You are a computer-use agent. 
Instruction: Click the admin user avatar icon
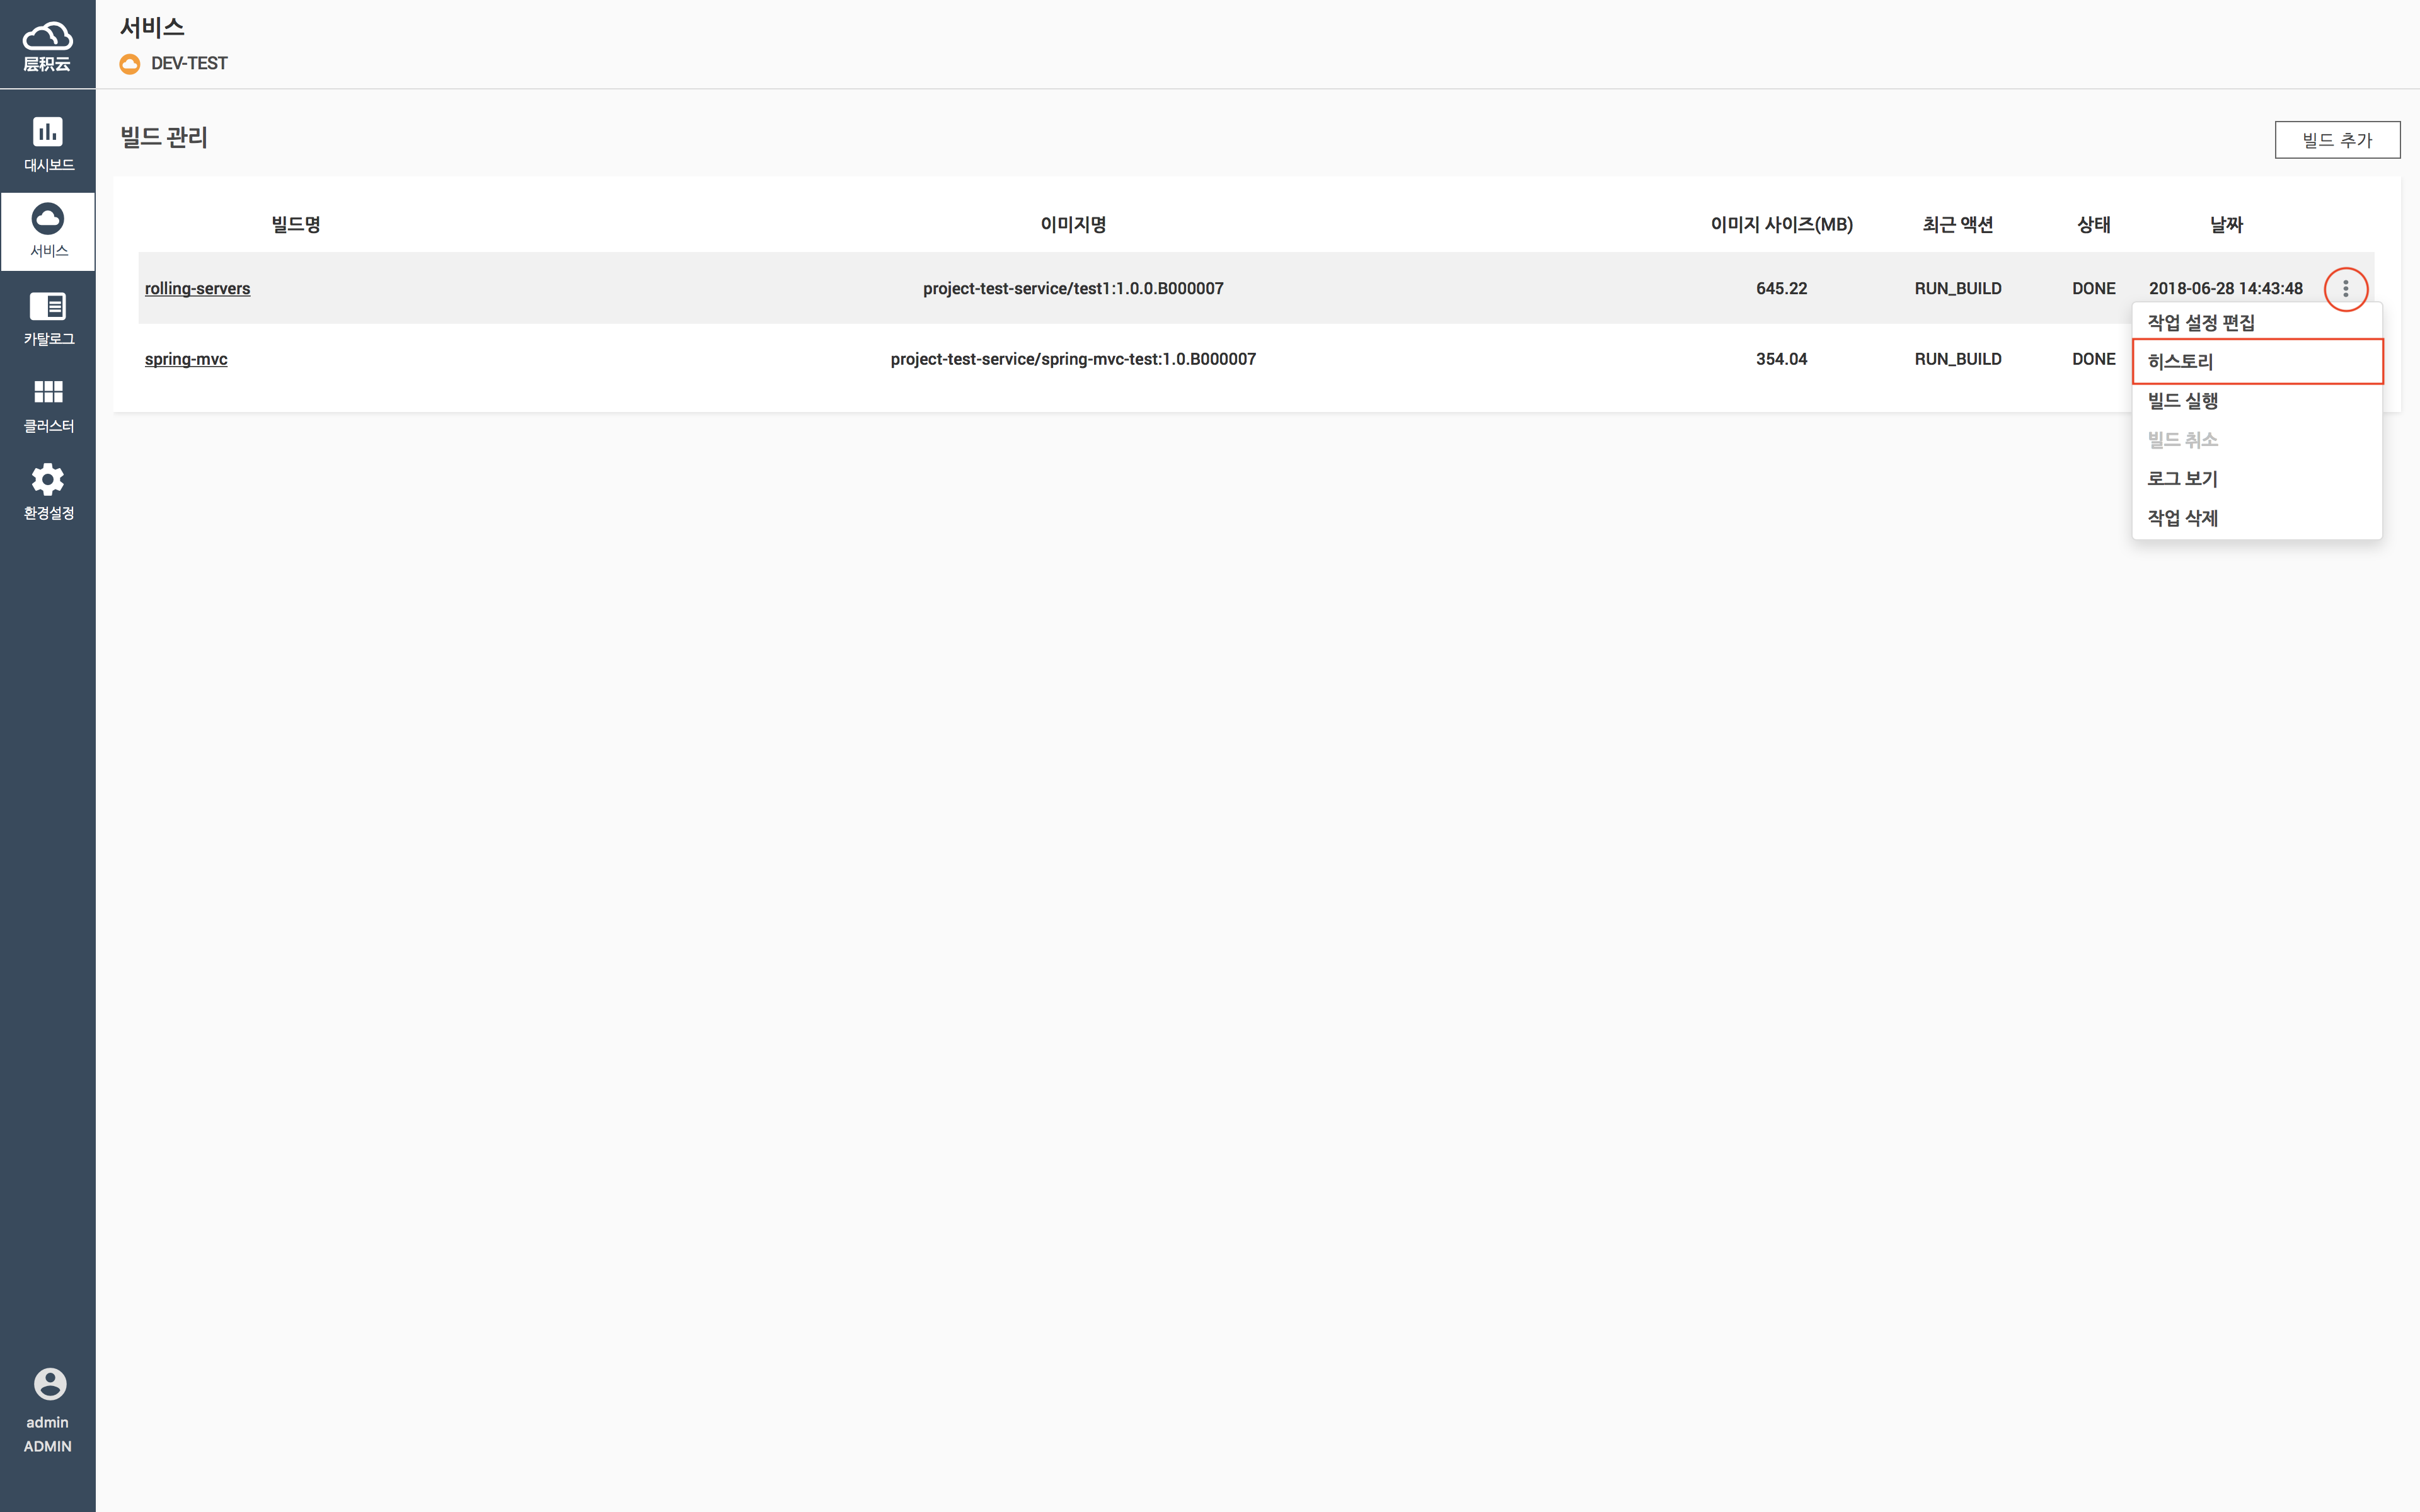pyautogui.click(x=49, y=1384)
